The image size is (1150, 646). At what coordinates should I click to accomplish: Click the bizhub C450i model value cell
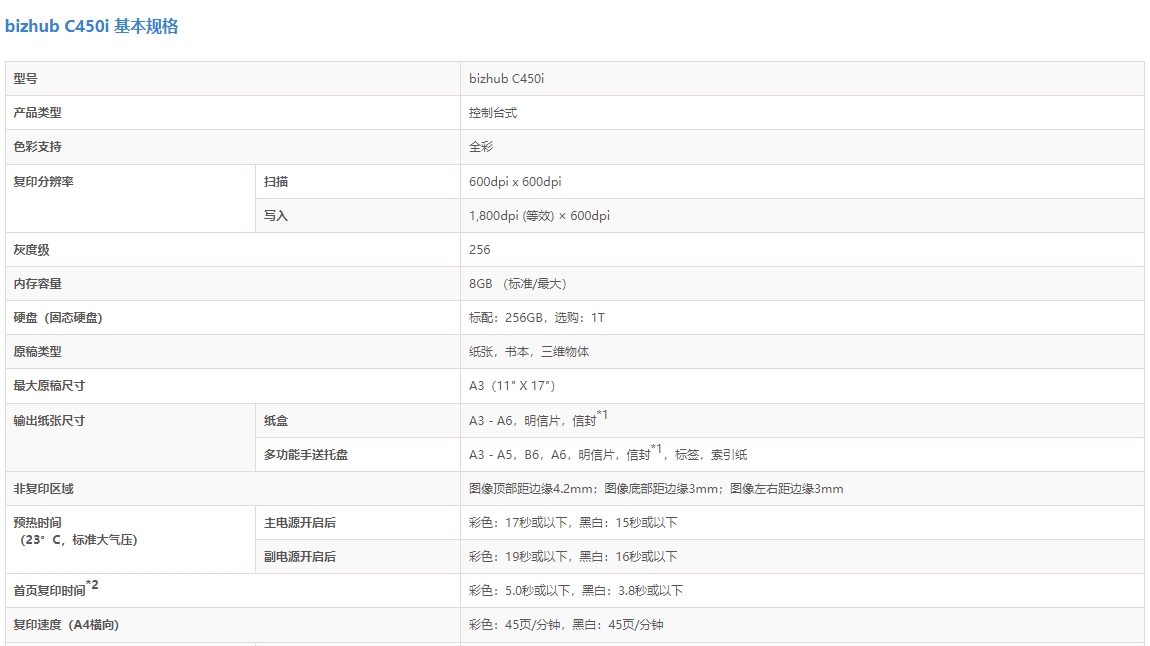pyautogui.click(x=506, y=79)
